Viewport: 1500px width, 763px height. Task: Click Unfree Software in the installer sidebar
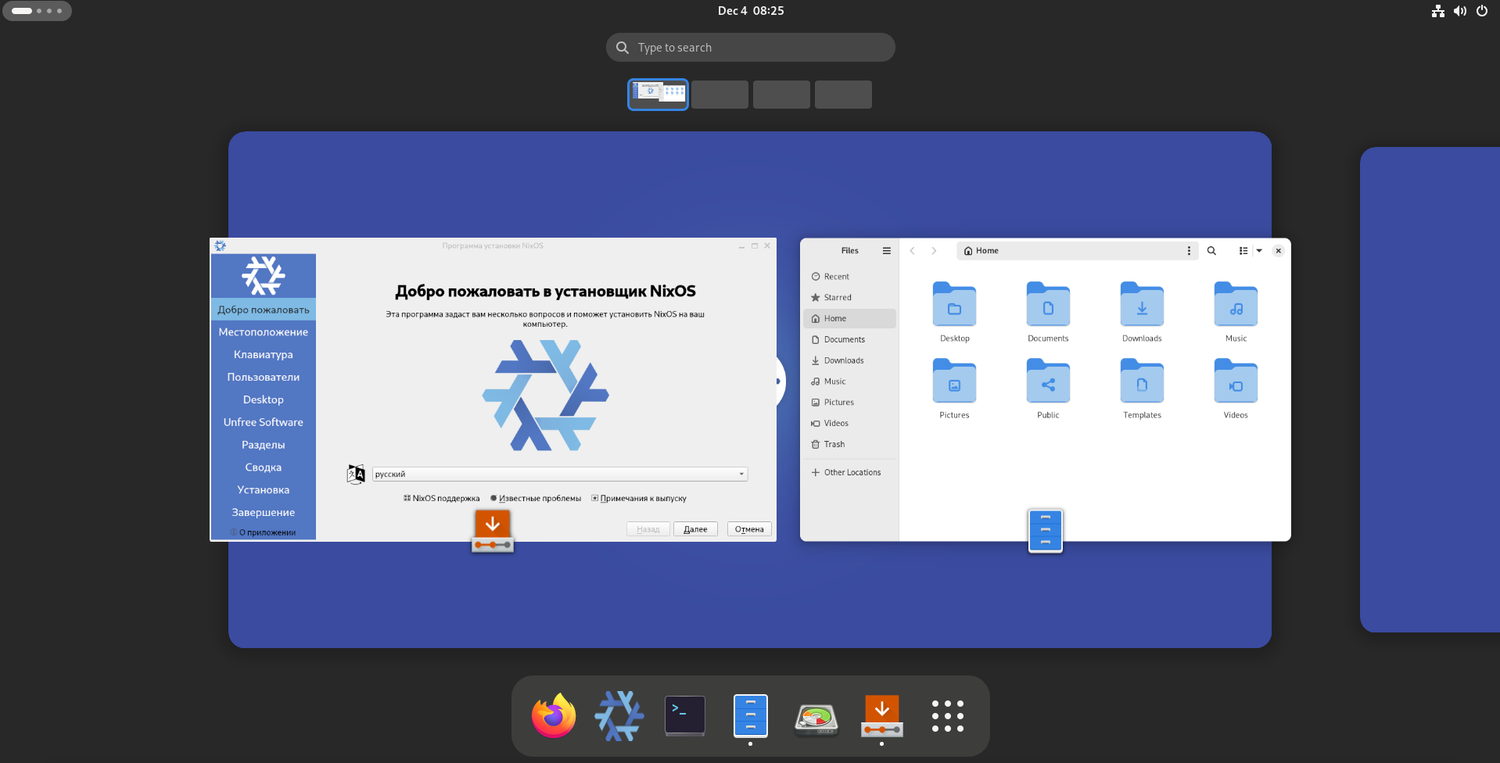pos(263,422)
